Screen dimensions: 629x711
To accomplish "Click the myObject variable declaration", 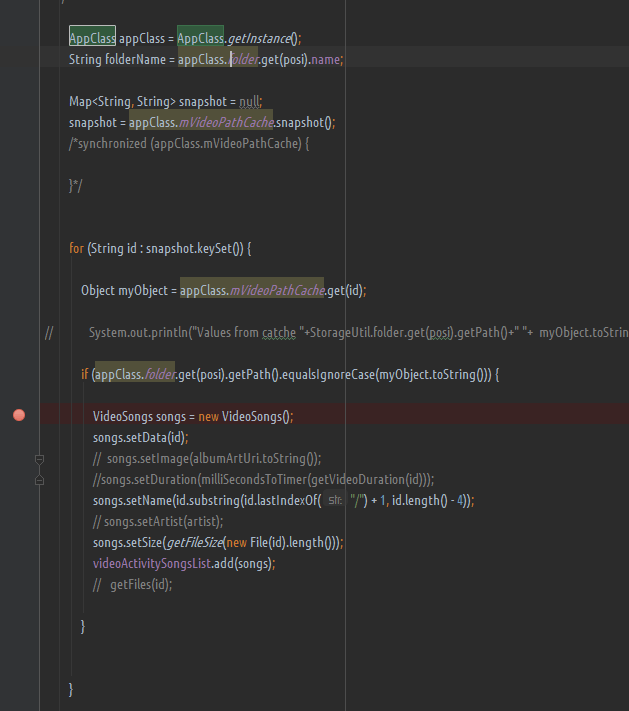I will pos(143,291).
